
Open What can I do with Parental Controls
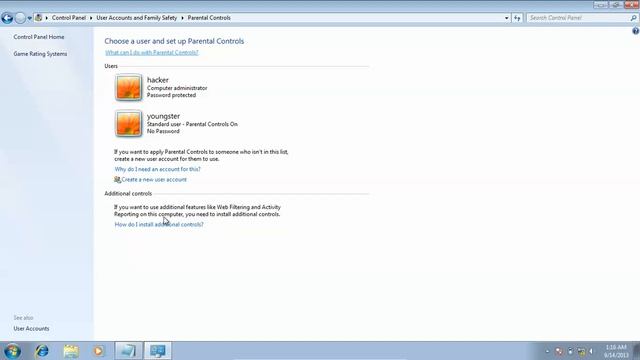point(151,53)
